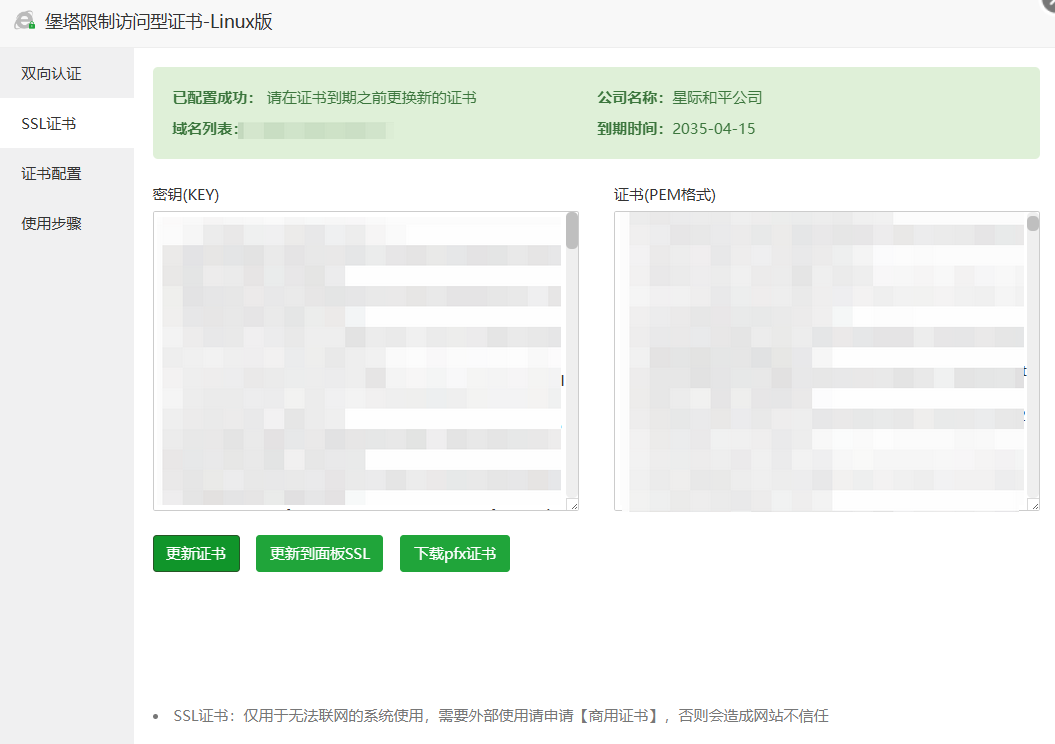Click the 更新到面板SSL button

tap(319, 553)
